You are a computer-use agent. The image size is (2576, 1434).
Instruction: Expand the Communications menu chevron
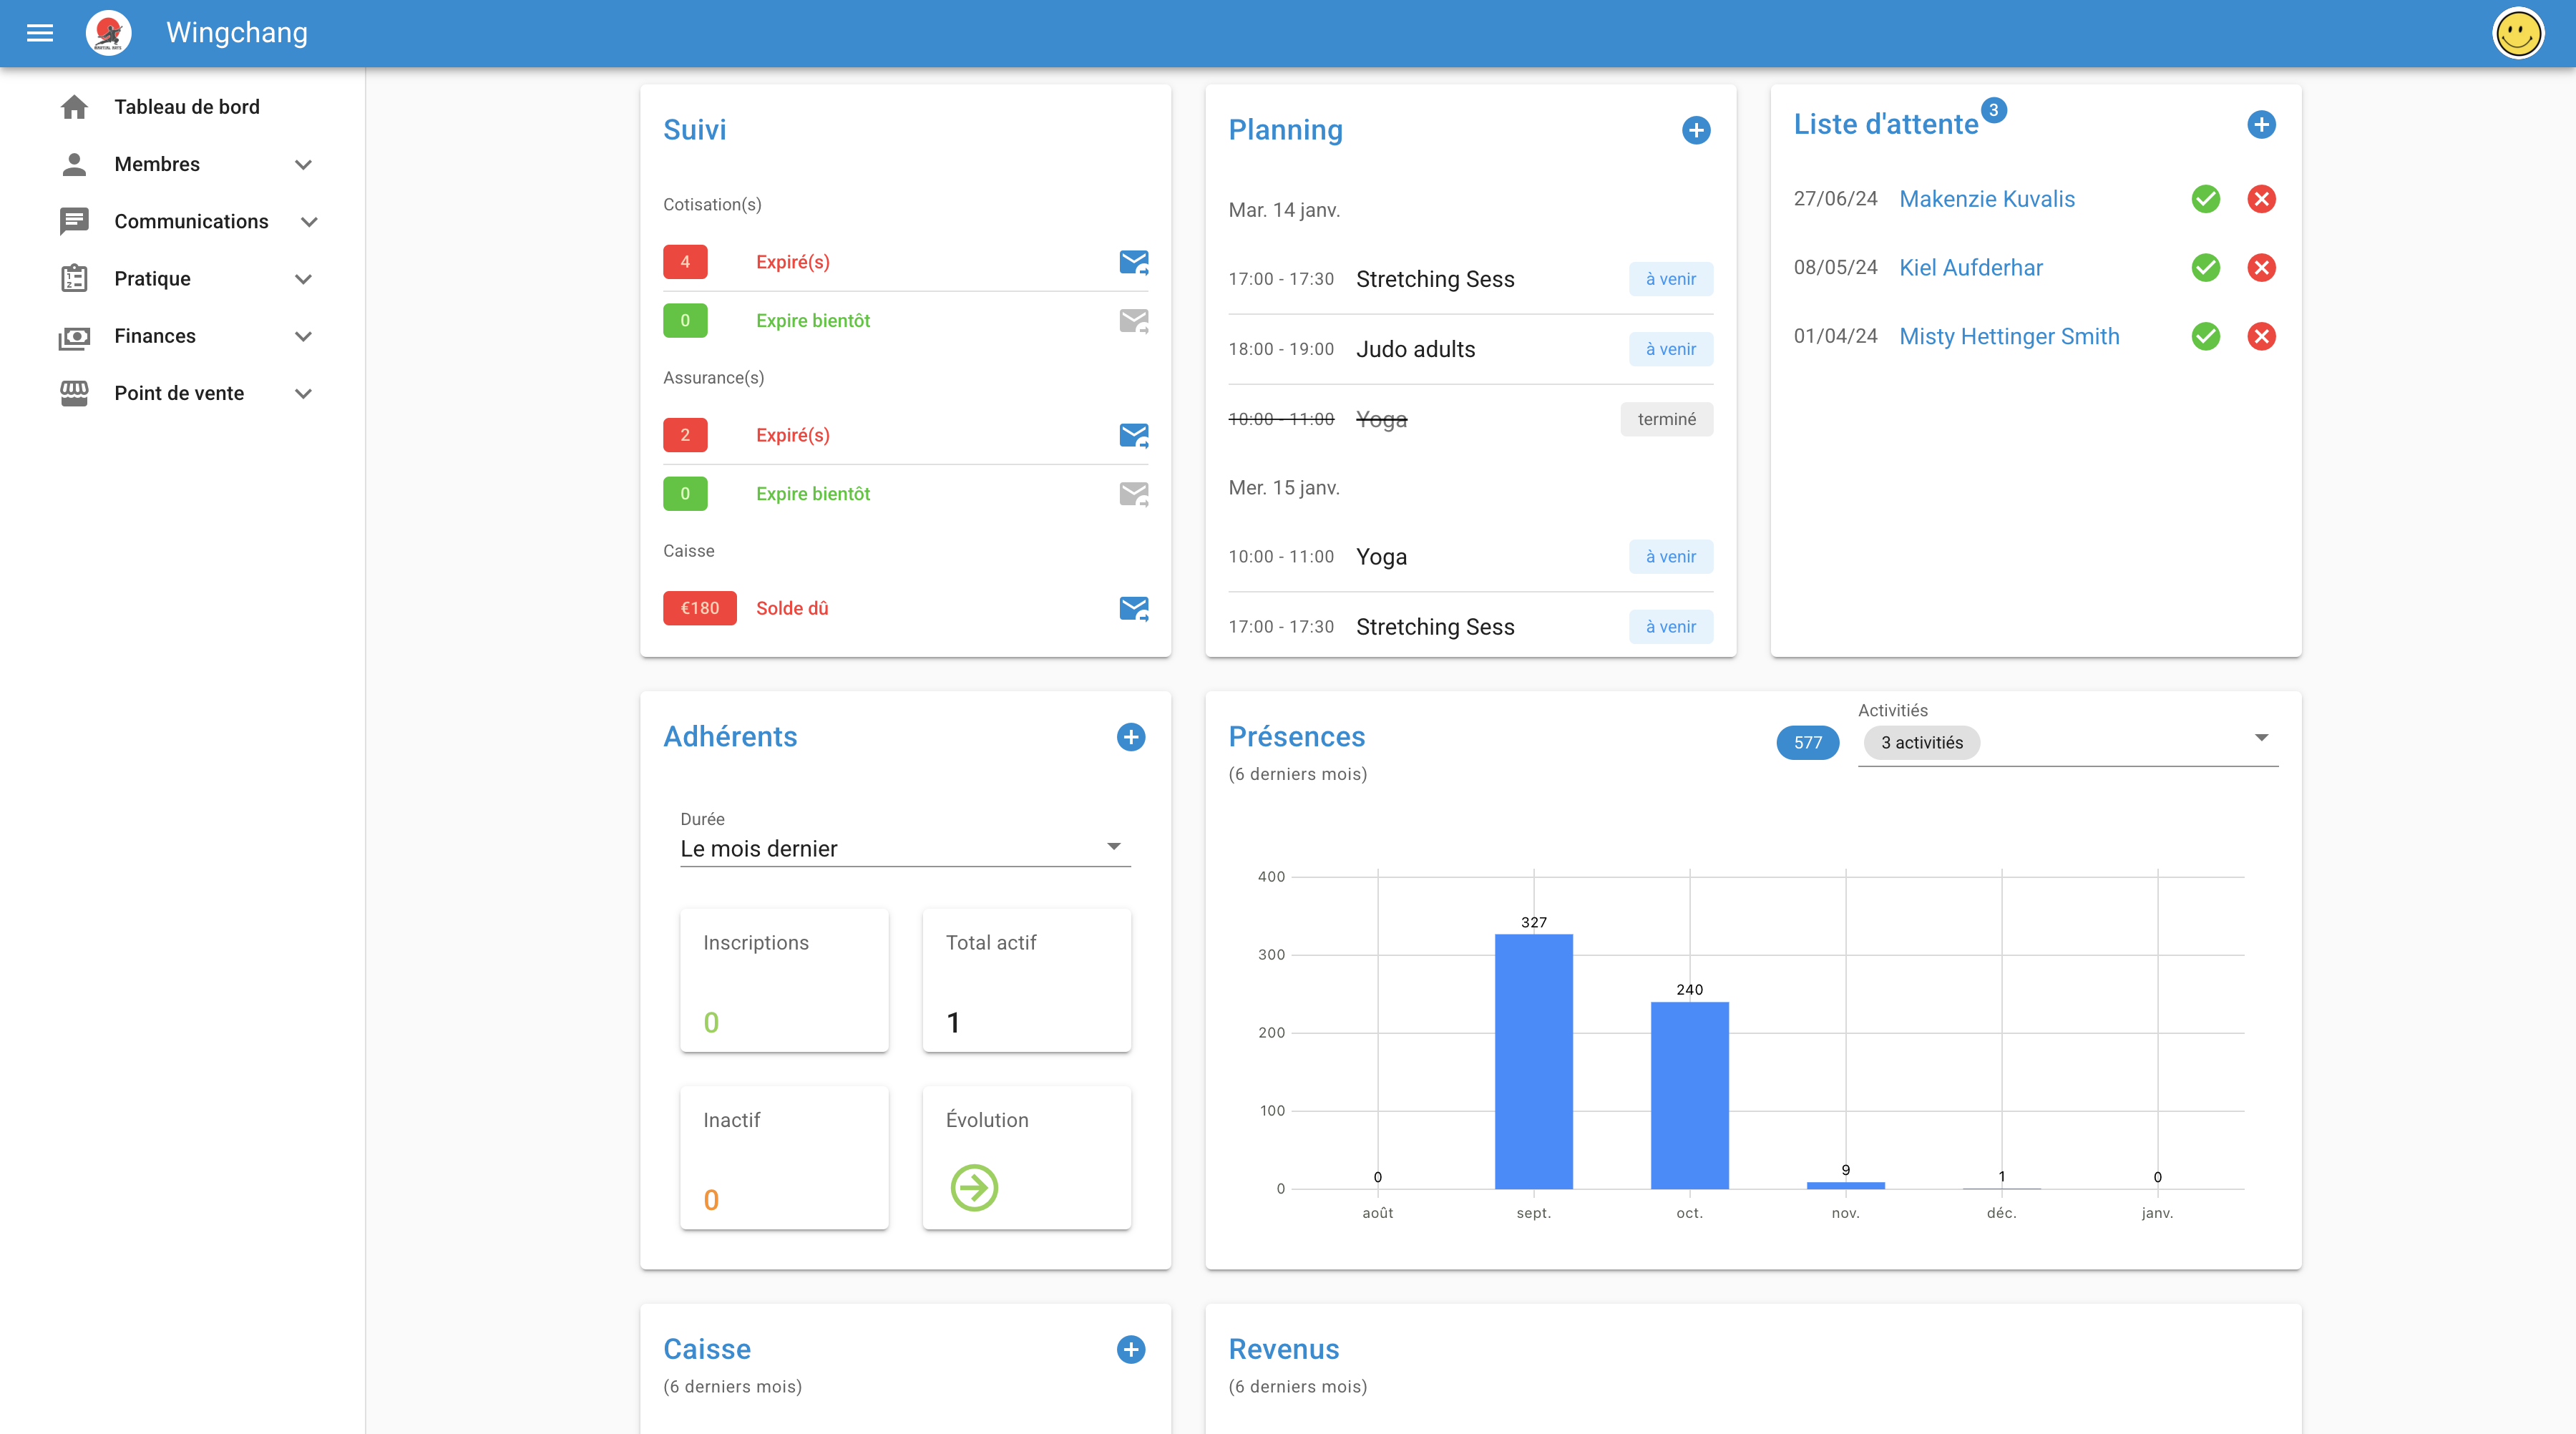point(309,221)
